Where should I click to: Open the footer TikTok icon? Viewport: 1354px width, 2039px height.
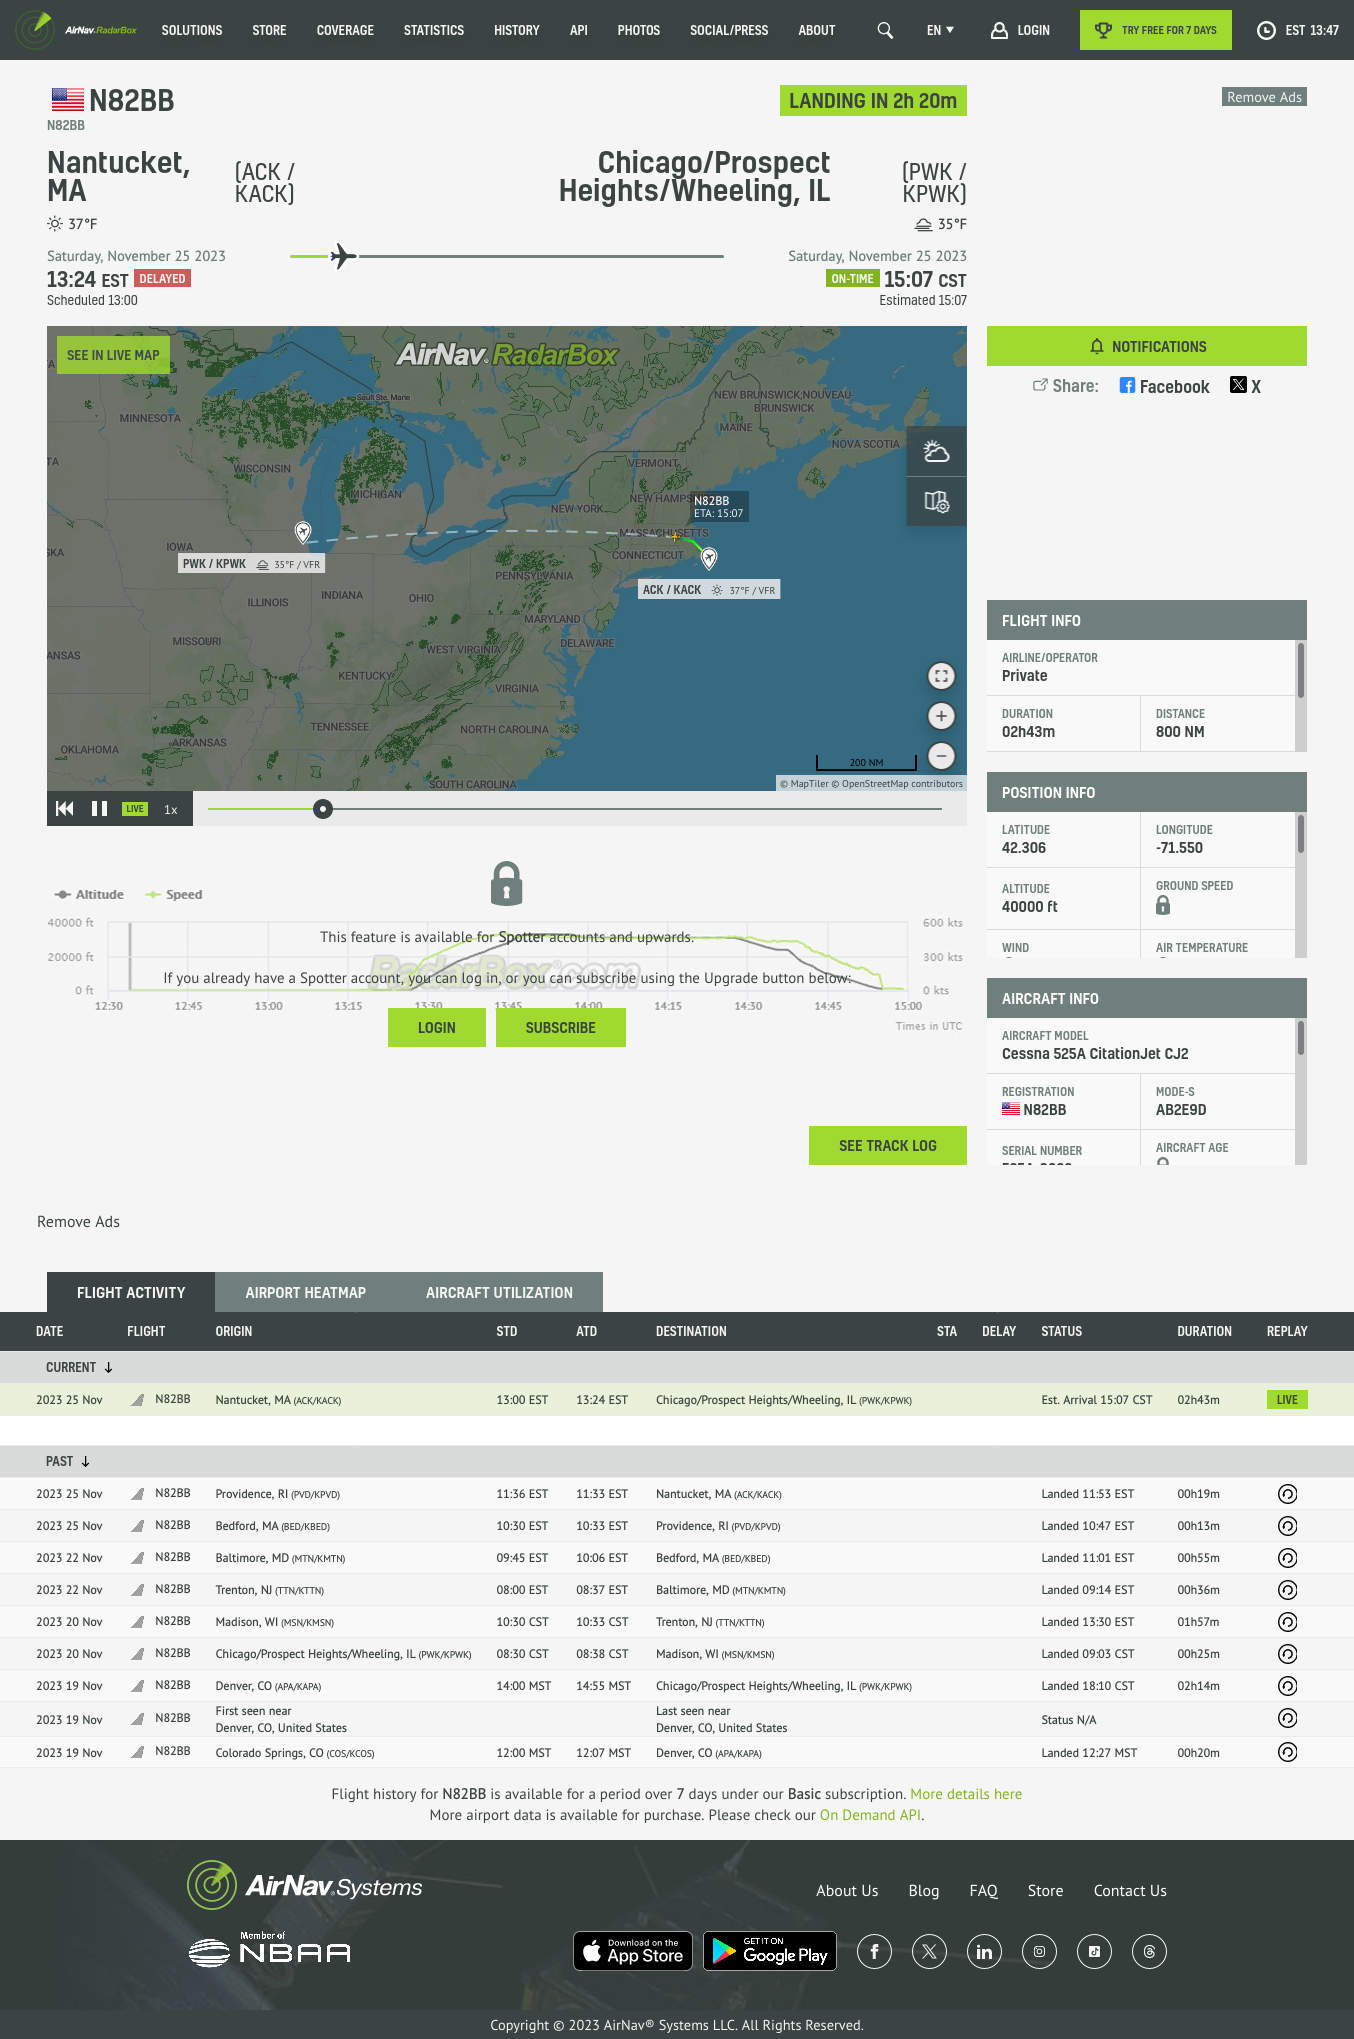(x=1094, y=1951)
